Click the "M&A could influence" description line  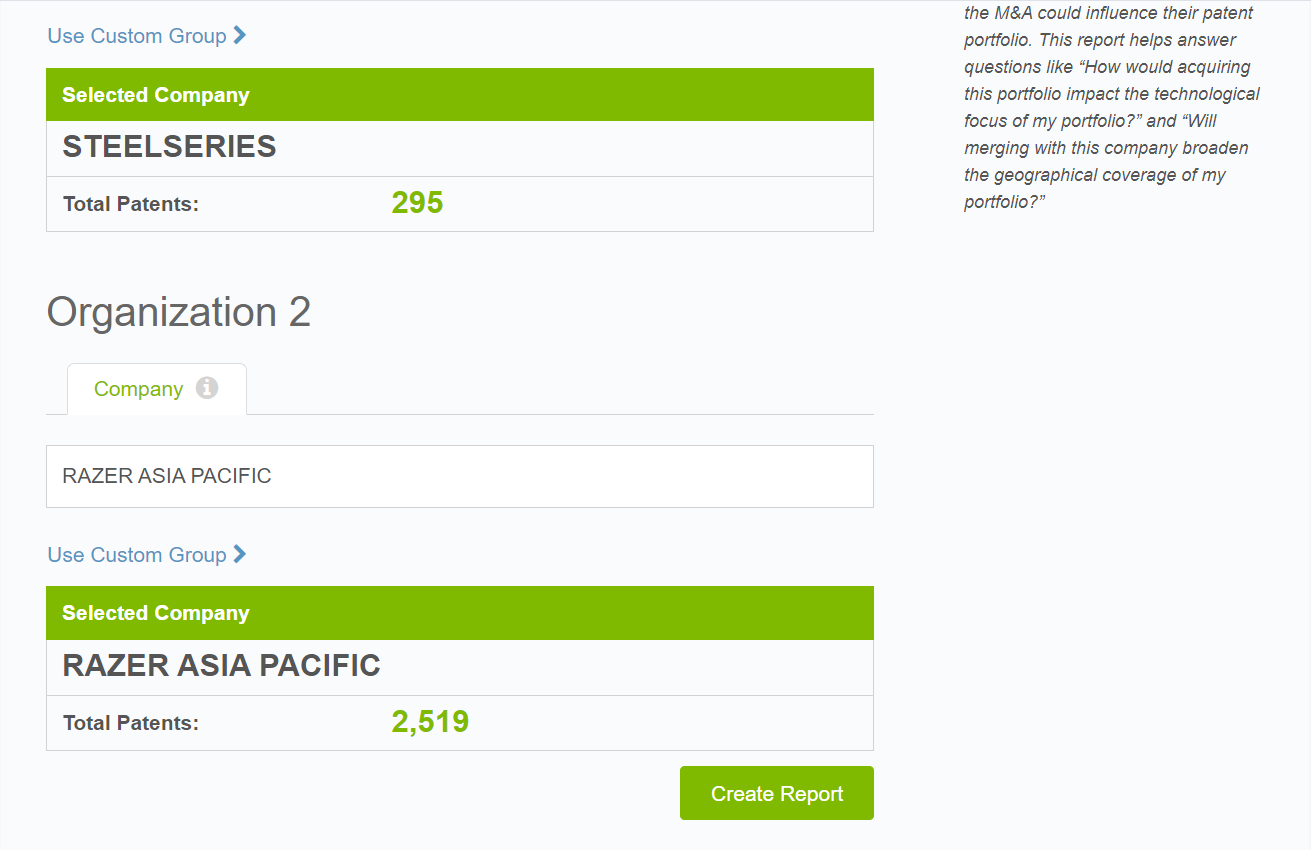click(1108, 14)
